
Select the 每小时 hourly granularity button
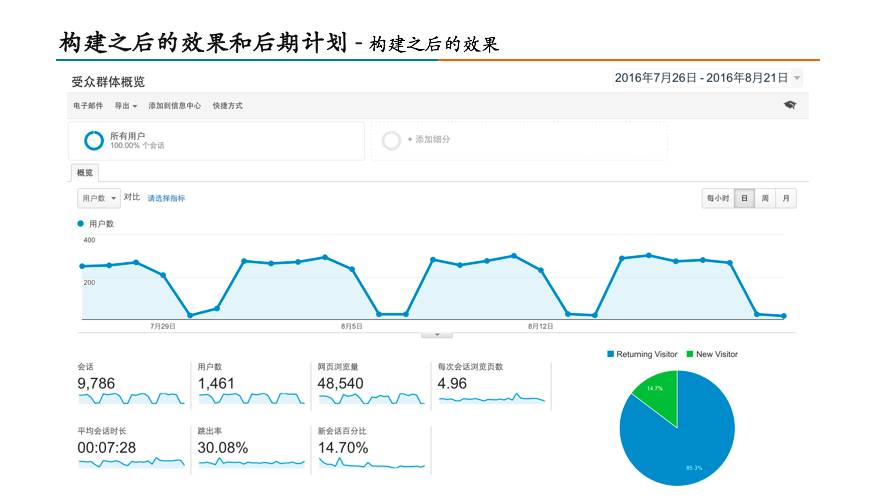(718, 198)
